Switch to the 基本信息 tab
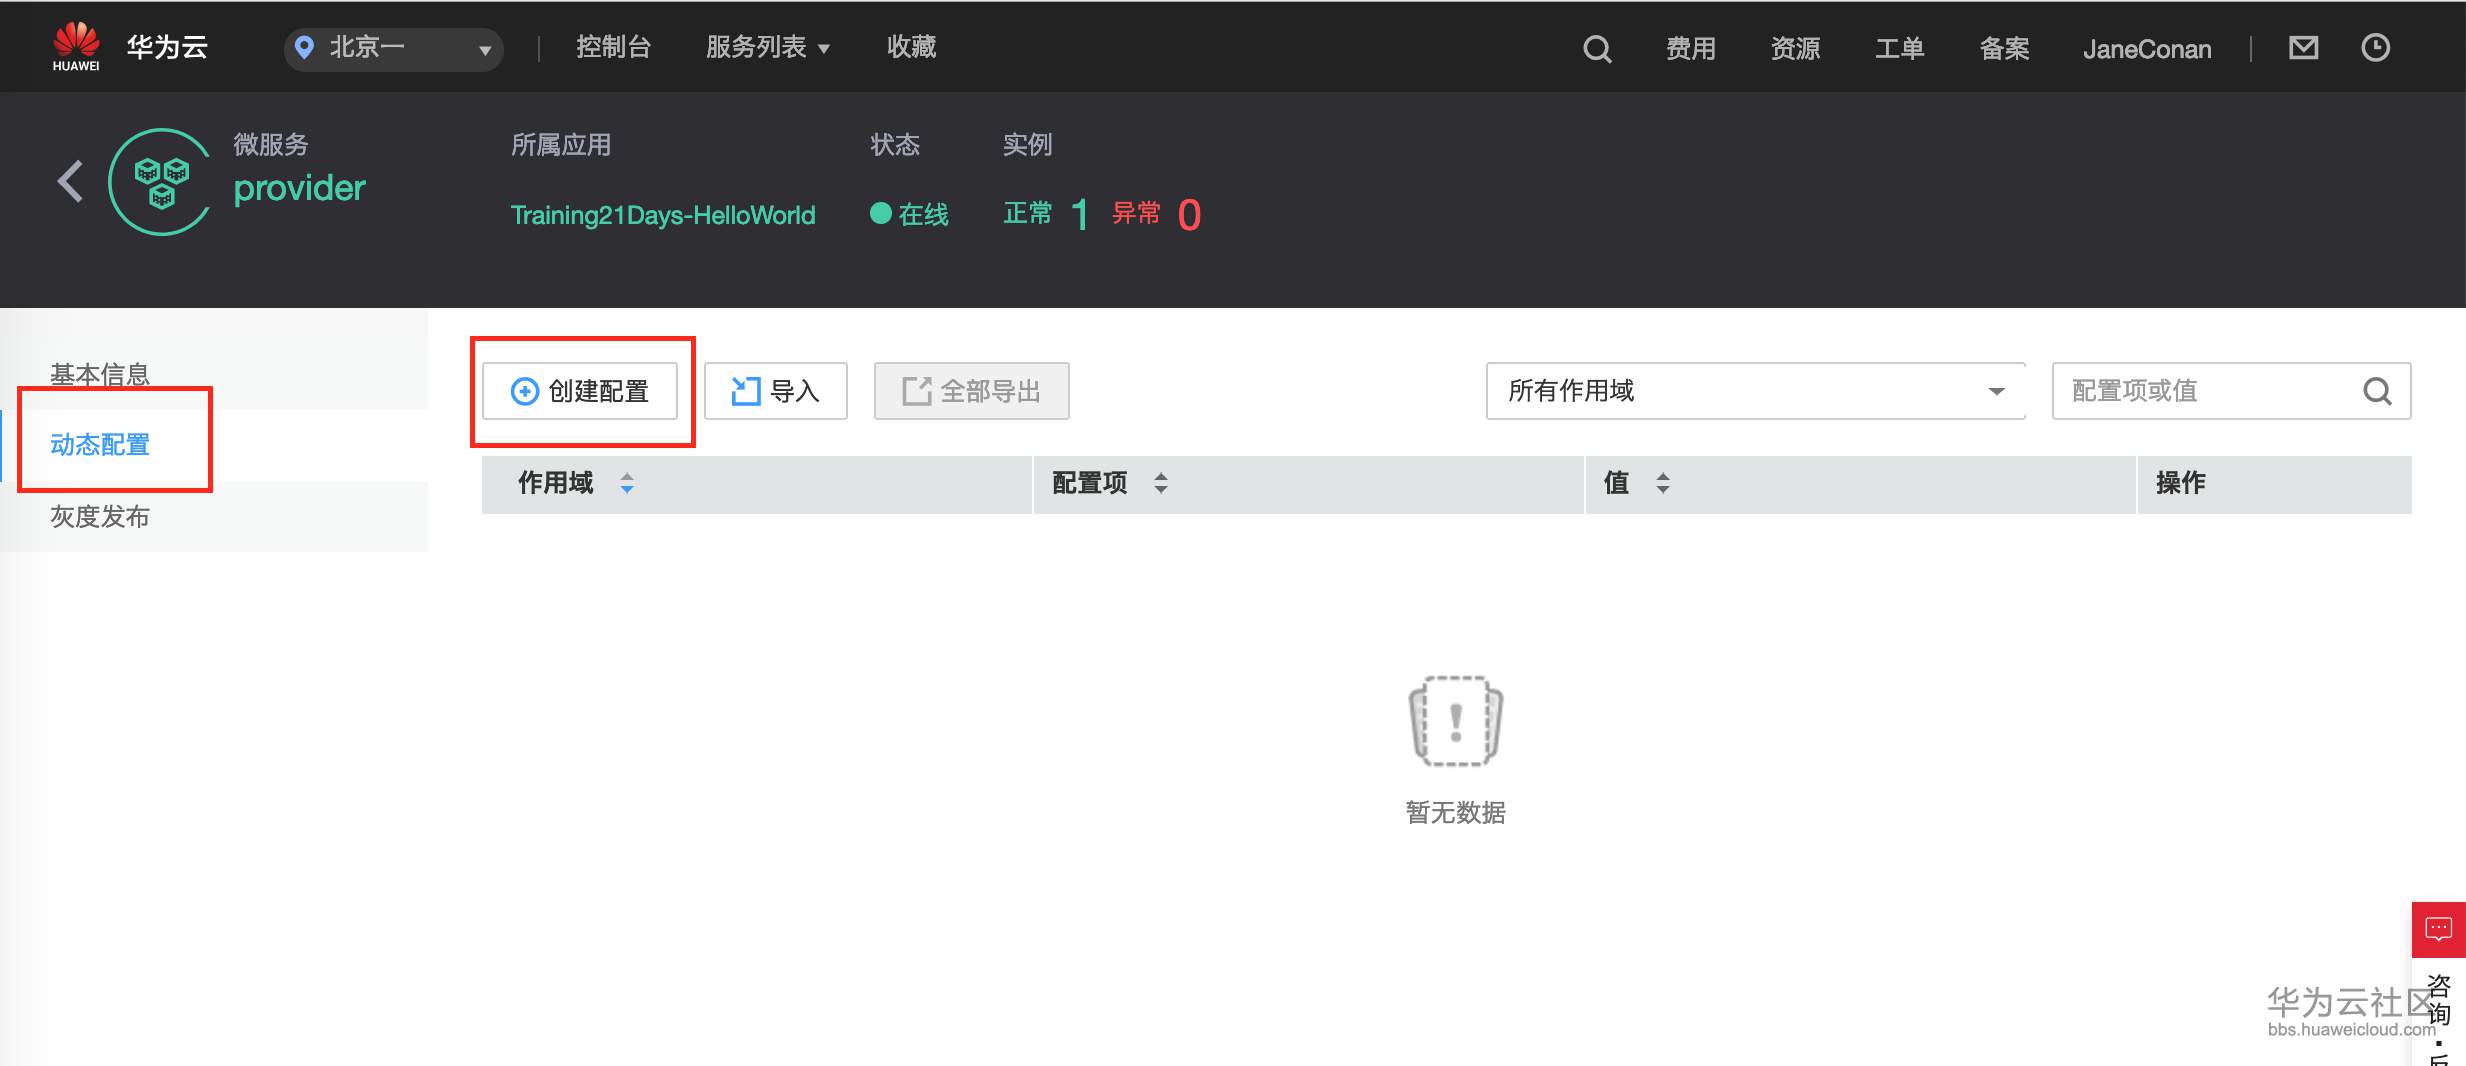The width and height of the screenshot is (2466, 1066). coord(100,373)
